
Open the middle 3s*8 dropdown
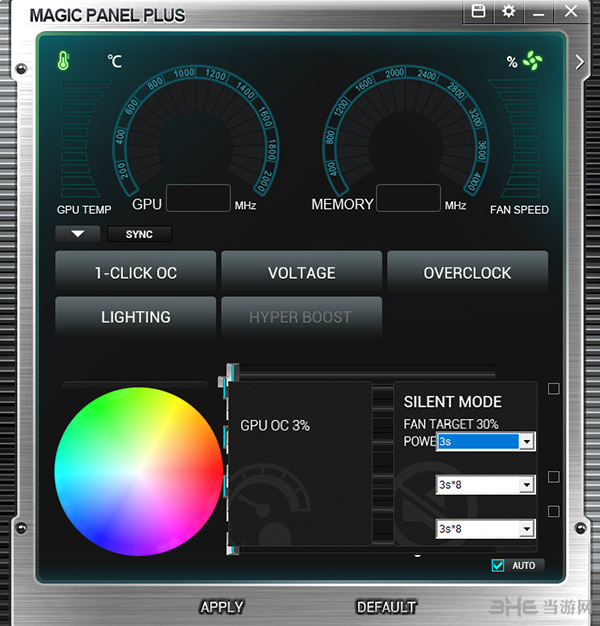point(485,485)
